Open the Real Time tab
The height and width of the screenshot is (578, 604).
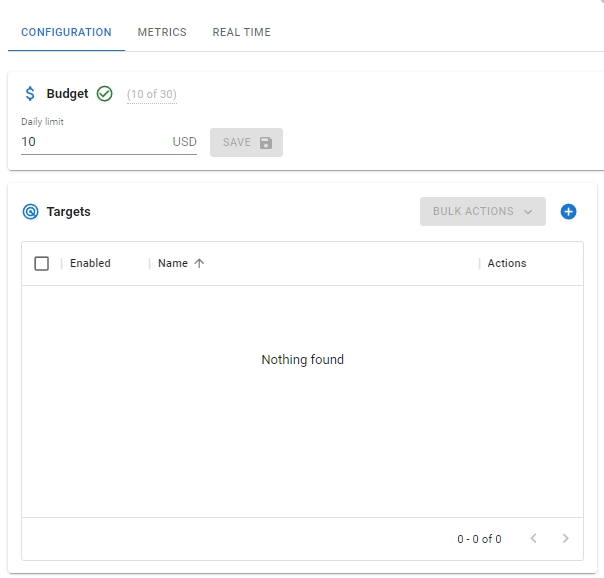tap(241, 32)
